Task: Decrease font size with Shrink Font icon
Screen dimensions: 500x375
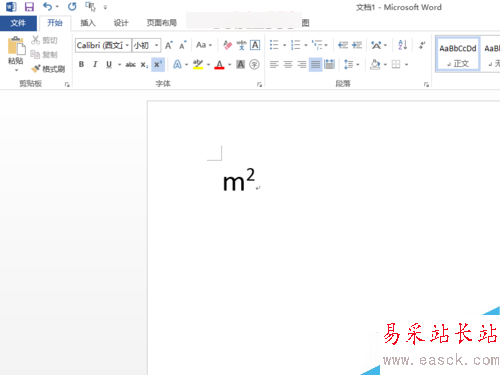Action: tap(183, 45)
